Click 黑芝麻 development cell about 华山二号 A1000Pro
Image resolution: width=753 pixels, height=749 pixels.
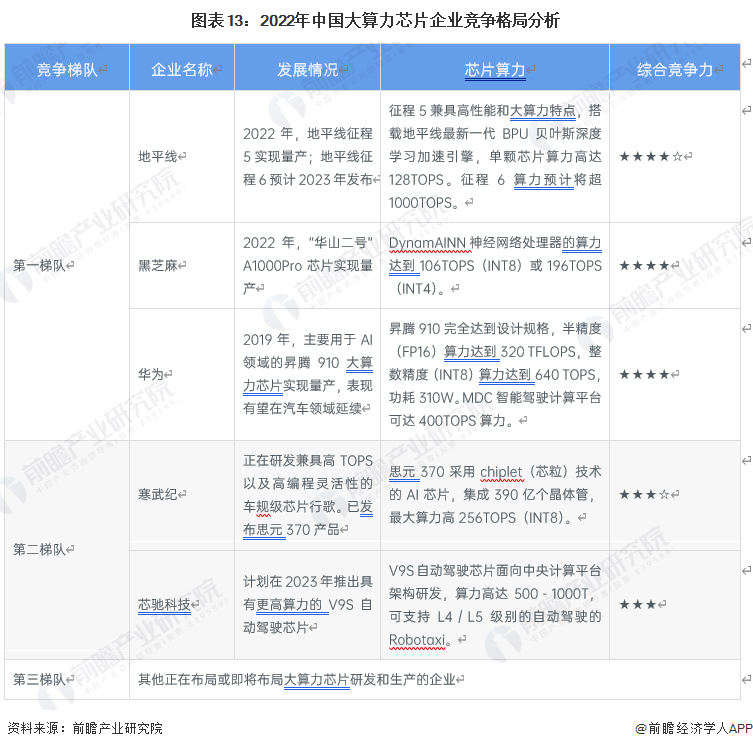coord(308,265)
